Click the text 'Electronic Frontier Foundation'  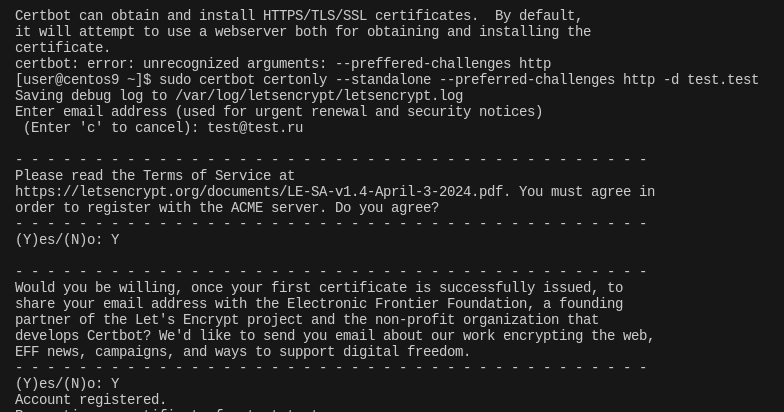406,304
